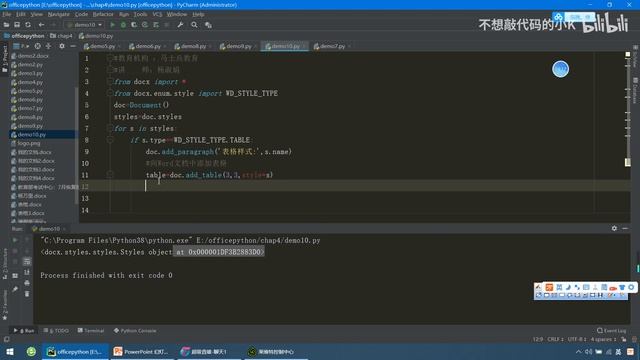
Task: Switch to demo5.py editor tab
Action: coord(102,46)
